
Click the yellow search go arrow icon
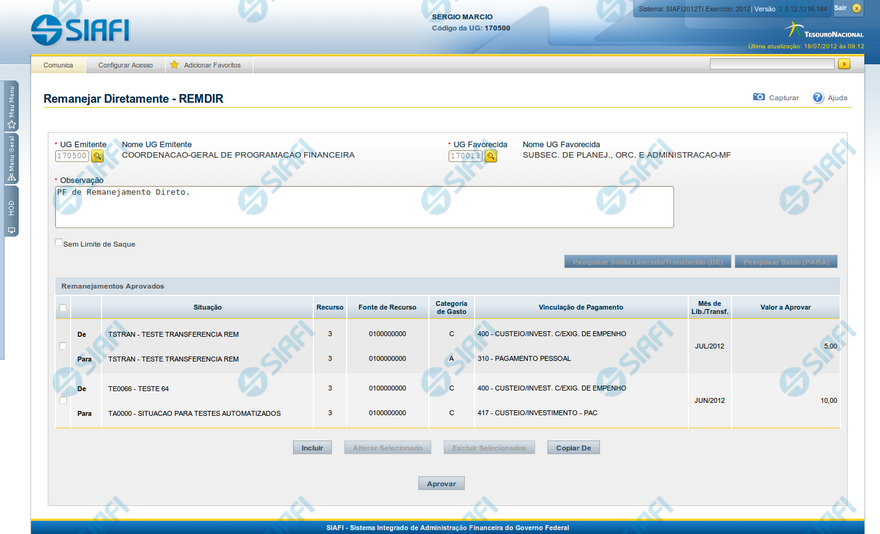(x=844, y=64)
